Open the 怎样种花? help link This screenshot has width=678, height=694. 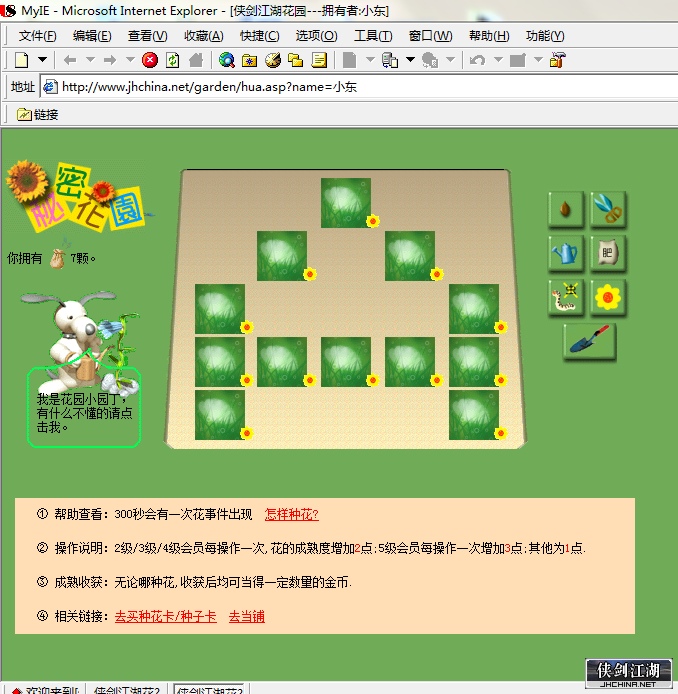tap(292, 514)
